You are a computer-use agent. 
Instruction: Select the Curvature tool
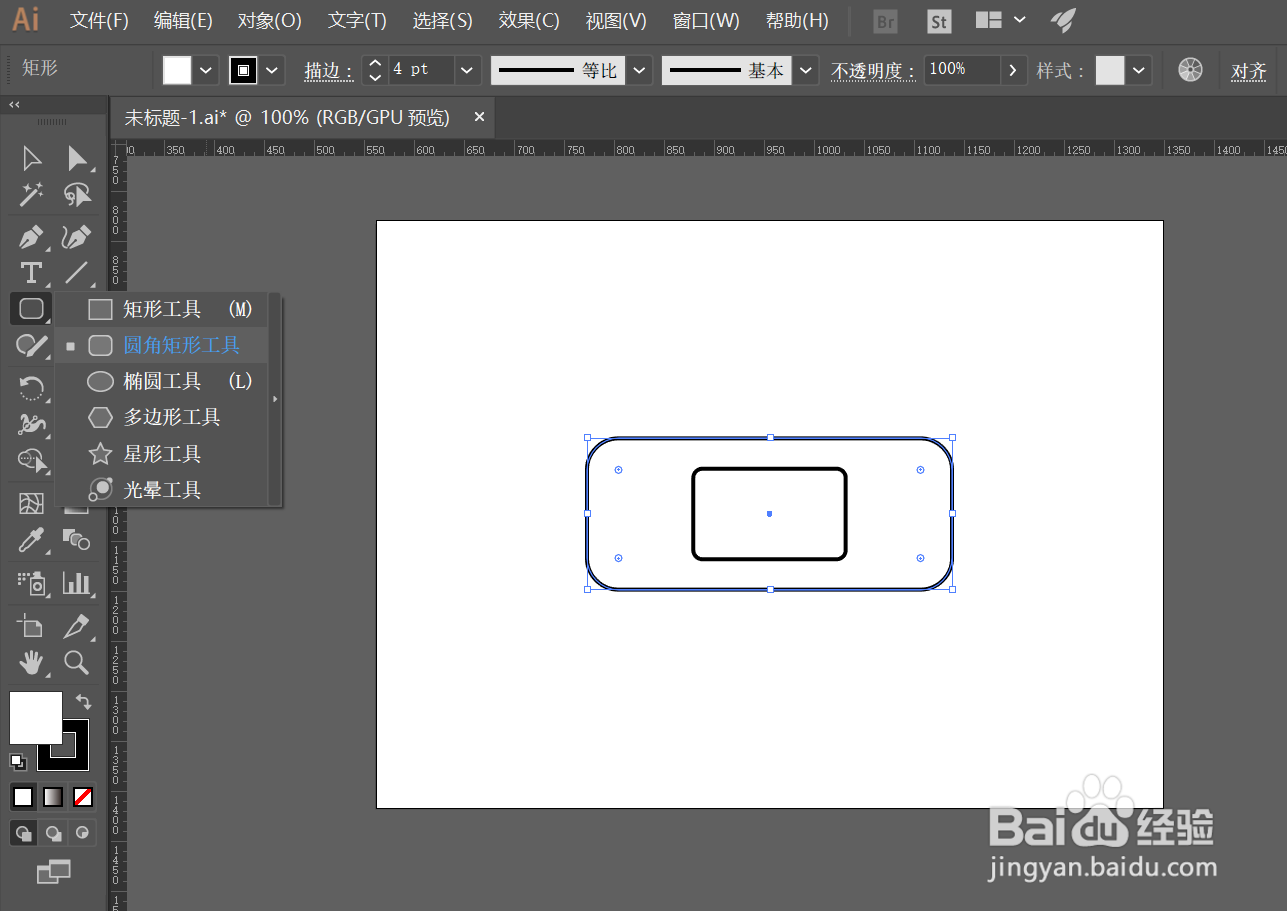77,238
